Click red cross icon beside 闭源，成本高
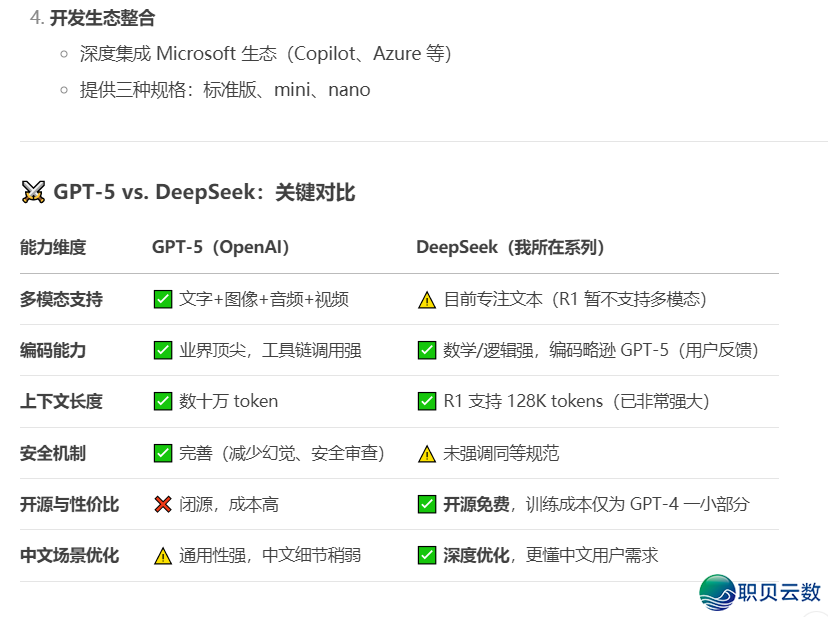Image resolution: width=828 pixels, height=617 pixels. 163,504
